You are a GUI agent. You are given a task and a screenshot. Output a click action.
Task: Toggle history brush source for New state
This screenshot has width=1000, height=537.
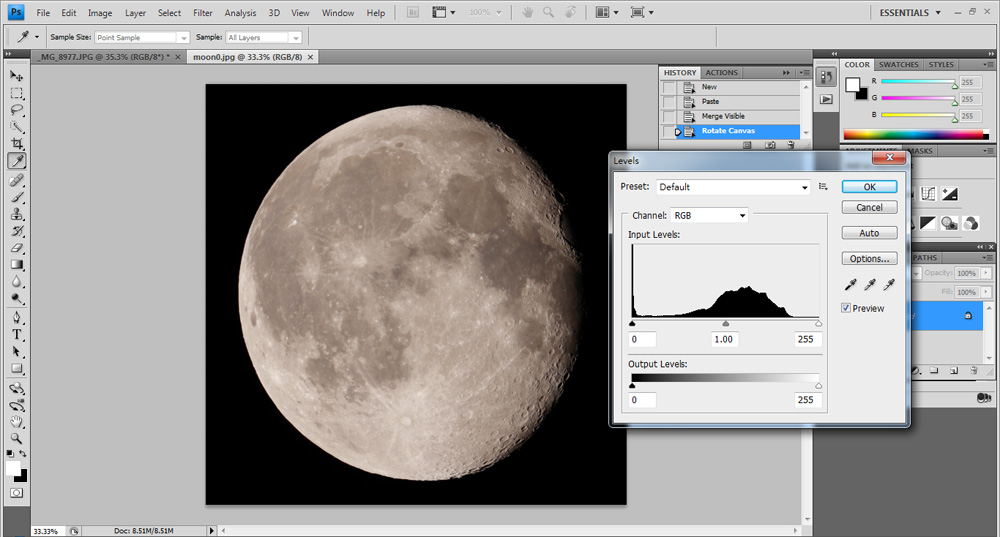tap(669, 87)
